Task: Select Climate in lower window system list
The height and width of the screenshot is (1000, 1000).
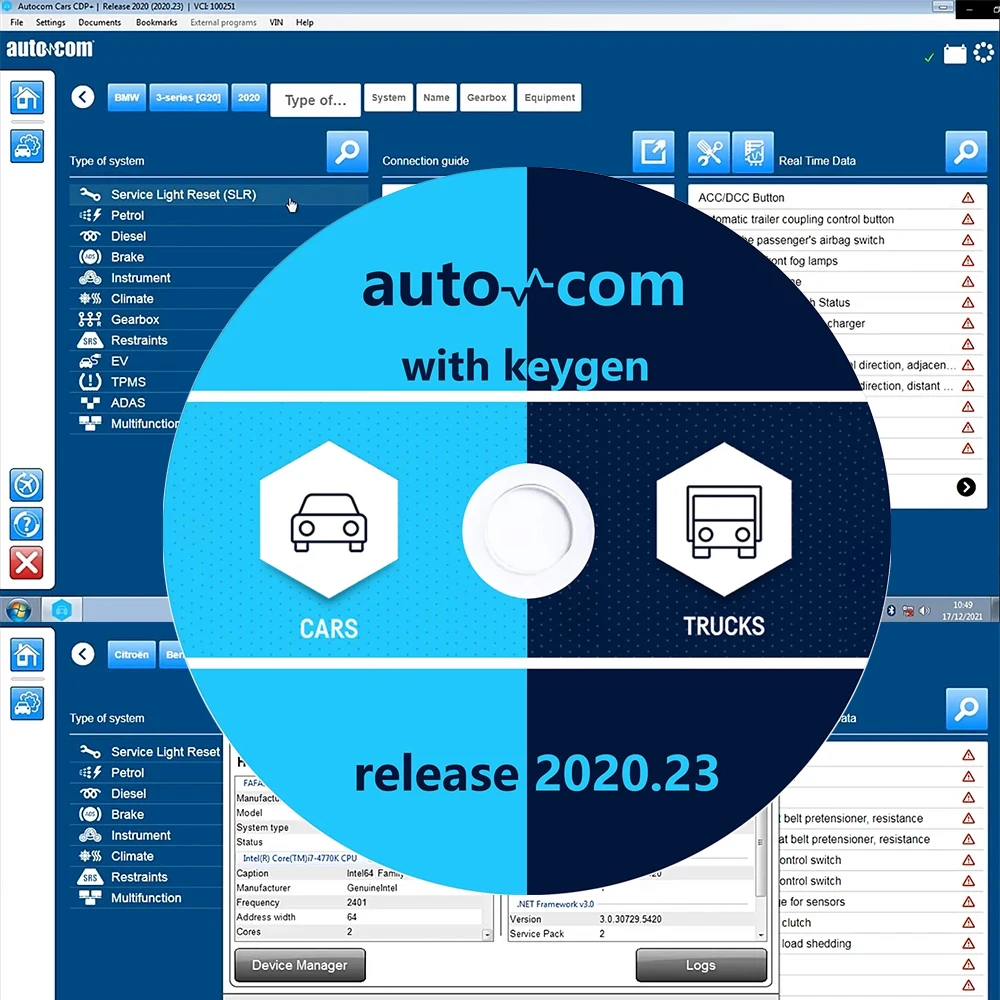Action: pos(146,856)
